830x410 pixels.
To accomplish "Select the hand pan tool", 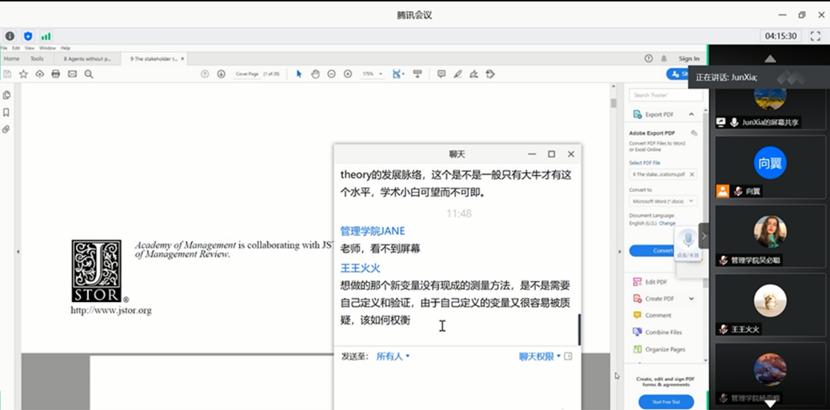I will tap(315, 74).
